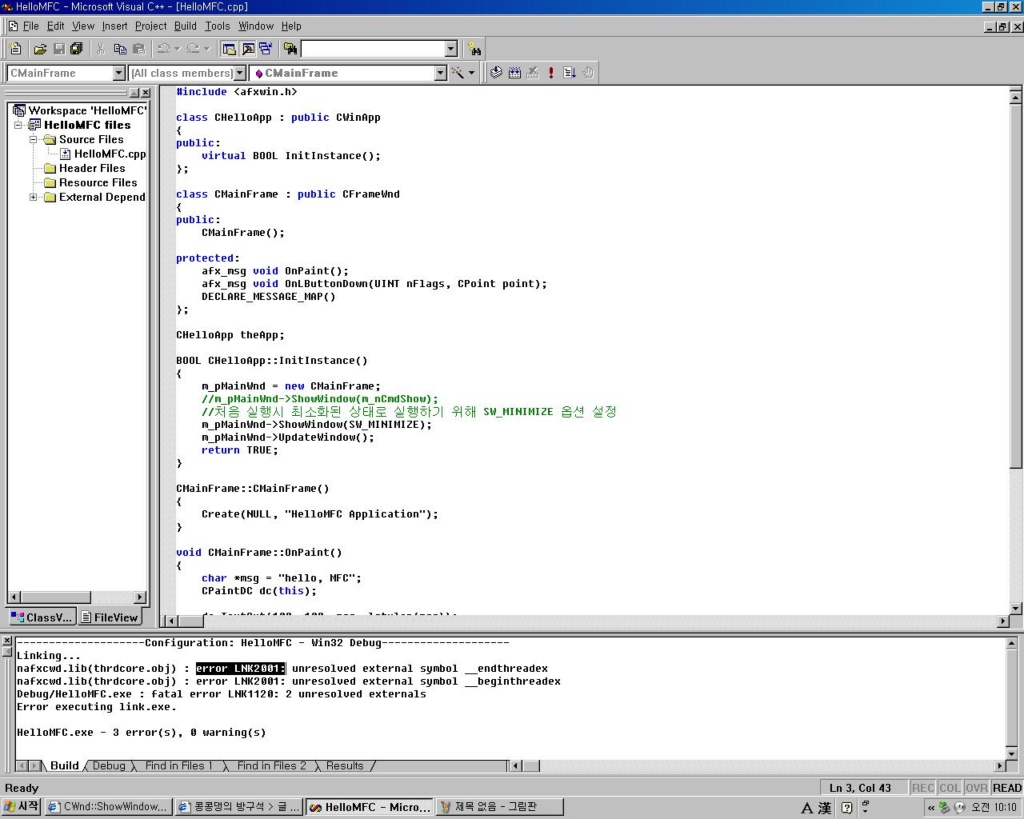The height and width of the screenshot is (819, 1024).
Task: Select the Resource Files folder
Action: tap(98, 182)
